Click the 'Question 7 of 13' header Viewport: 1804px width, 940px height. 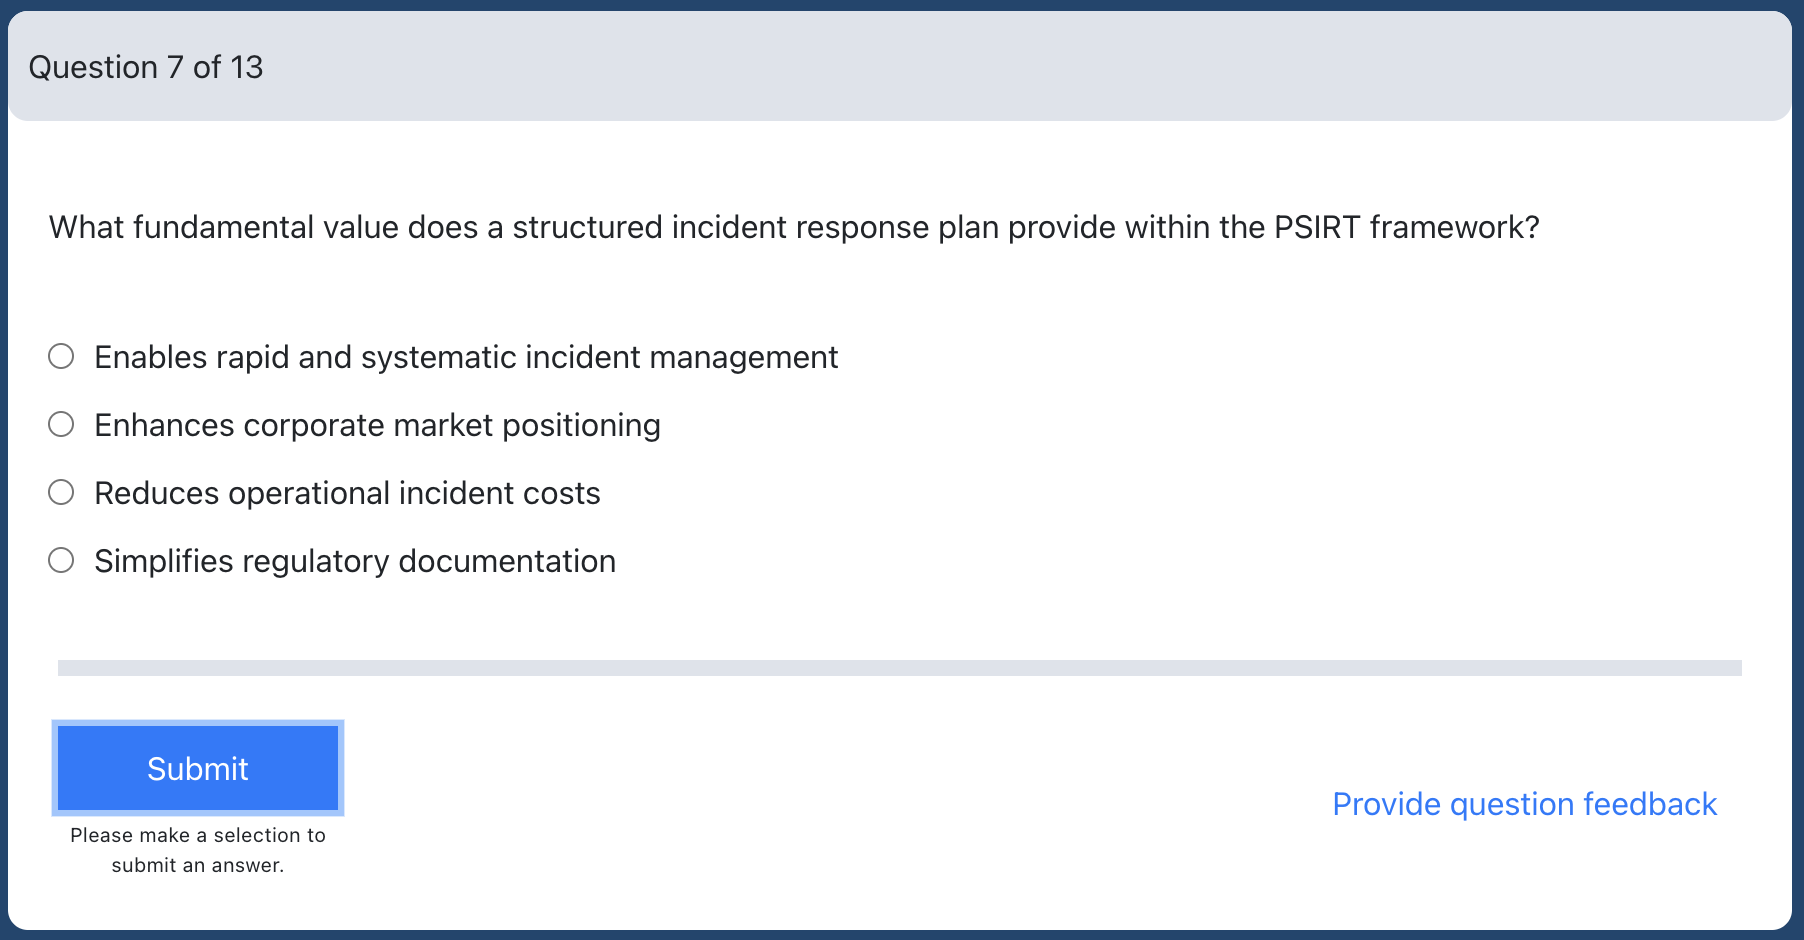pyautogui.click(x=146, y=67)
